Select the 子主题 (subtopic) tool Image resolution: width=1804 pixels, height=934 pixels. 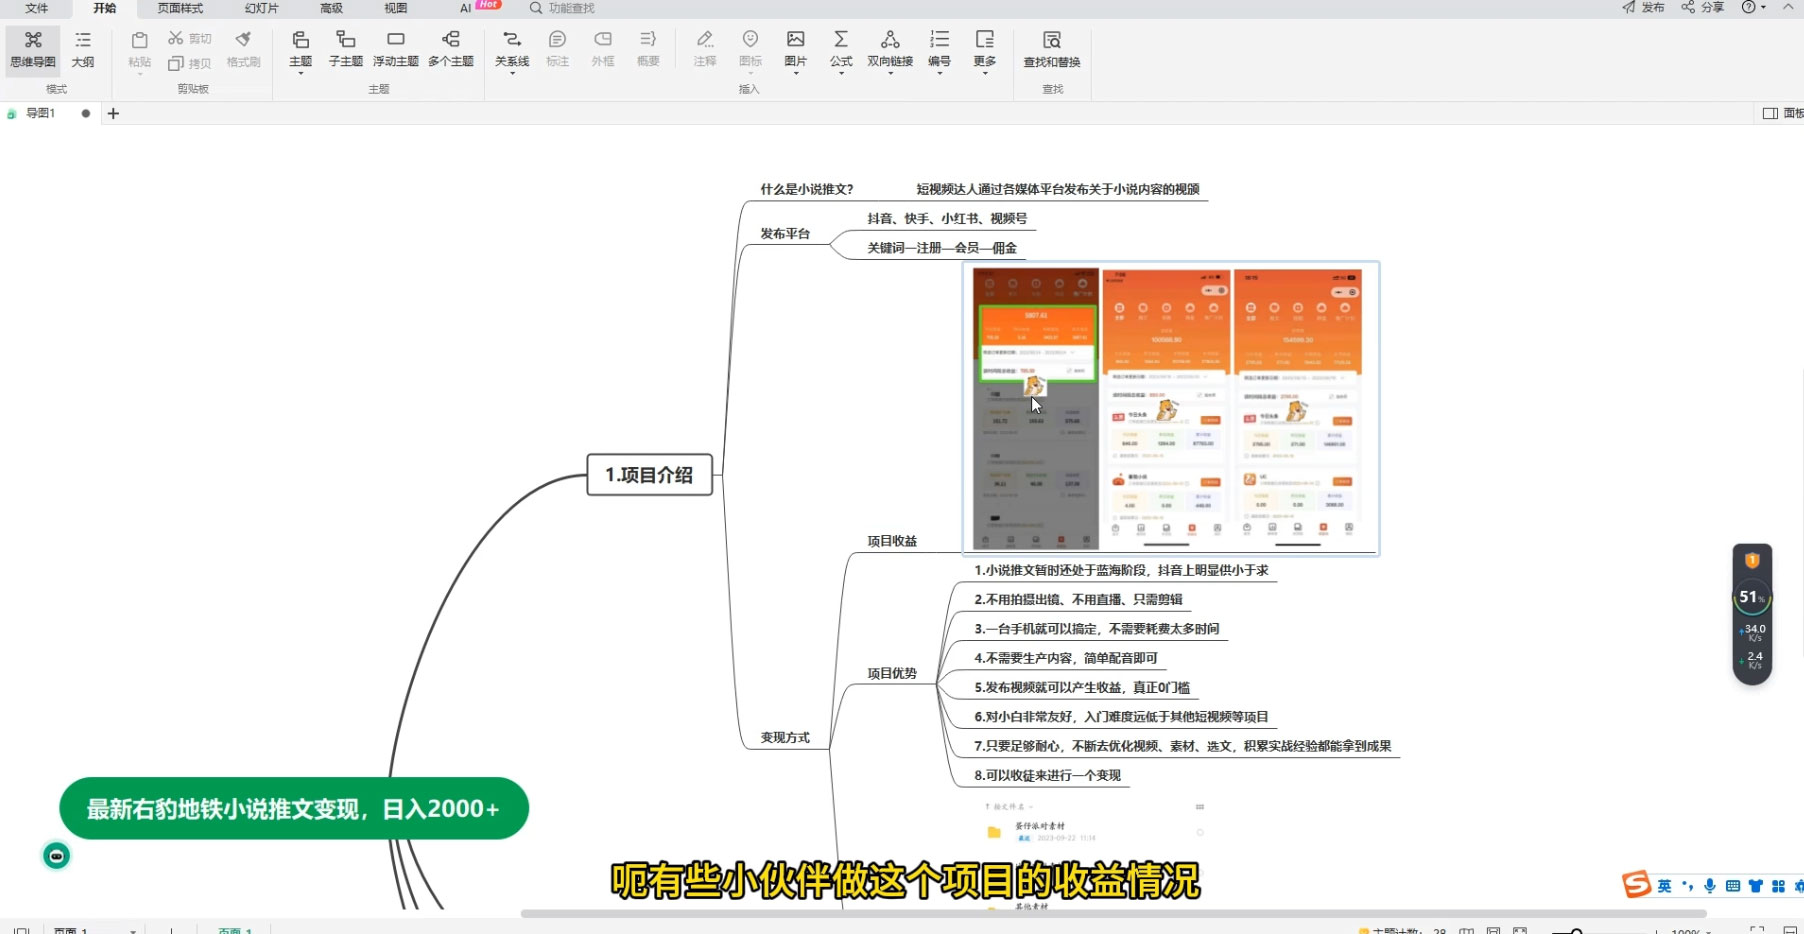(345, 48)
